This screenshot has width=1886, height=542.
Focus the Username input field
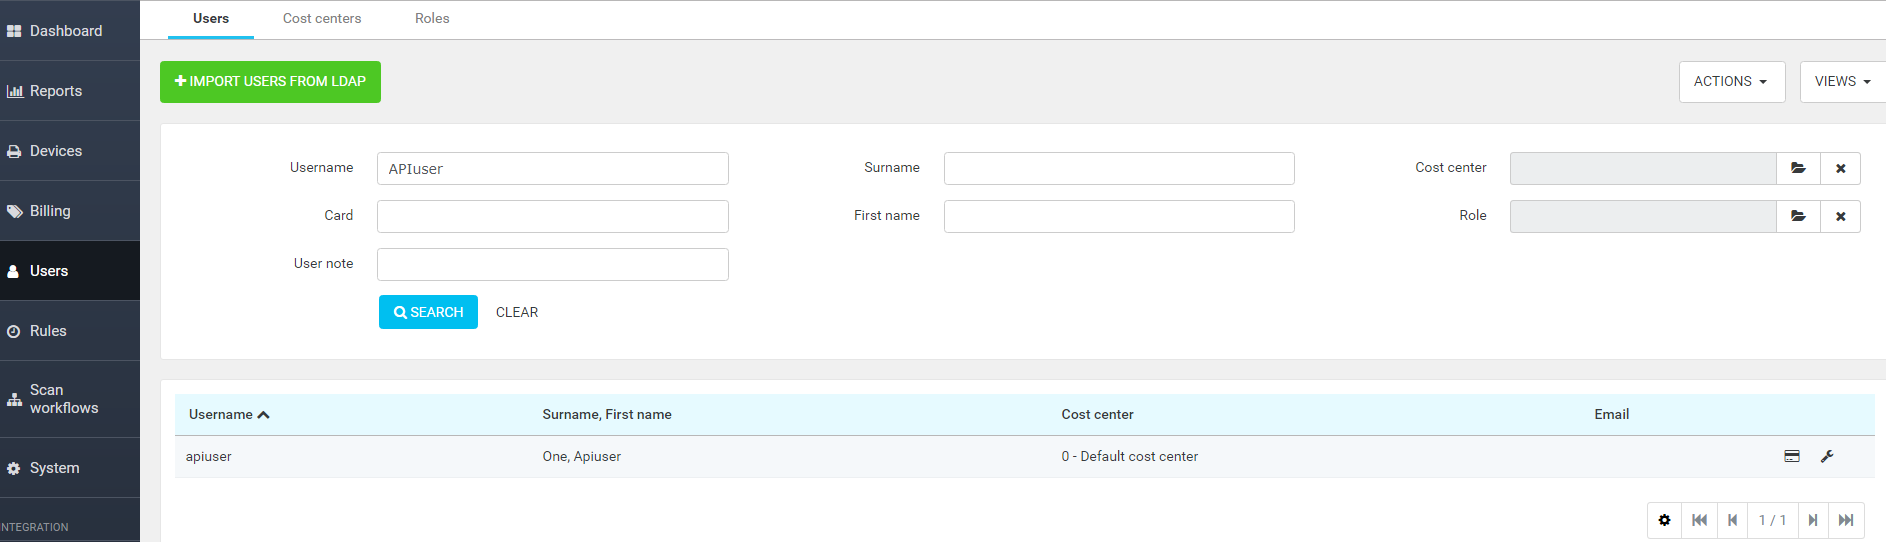coord(553,168)
